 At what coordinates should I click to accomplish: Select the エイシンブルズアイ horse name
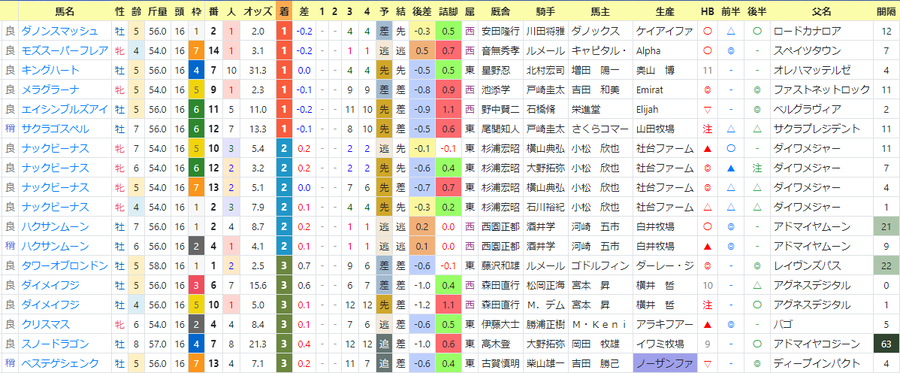tap(64, 109)
